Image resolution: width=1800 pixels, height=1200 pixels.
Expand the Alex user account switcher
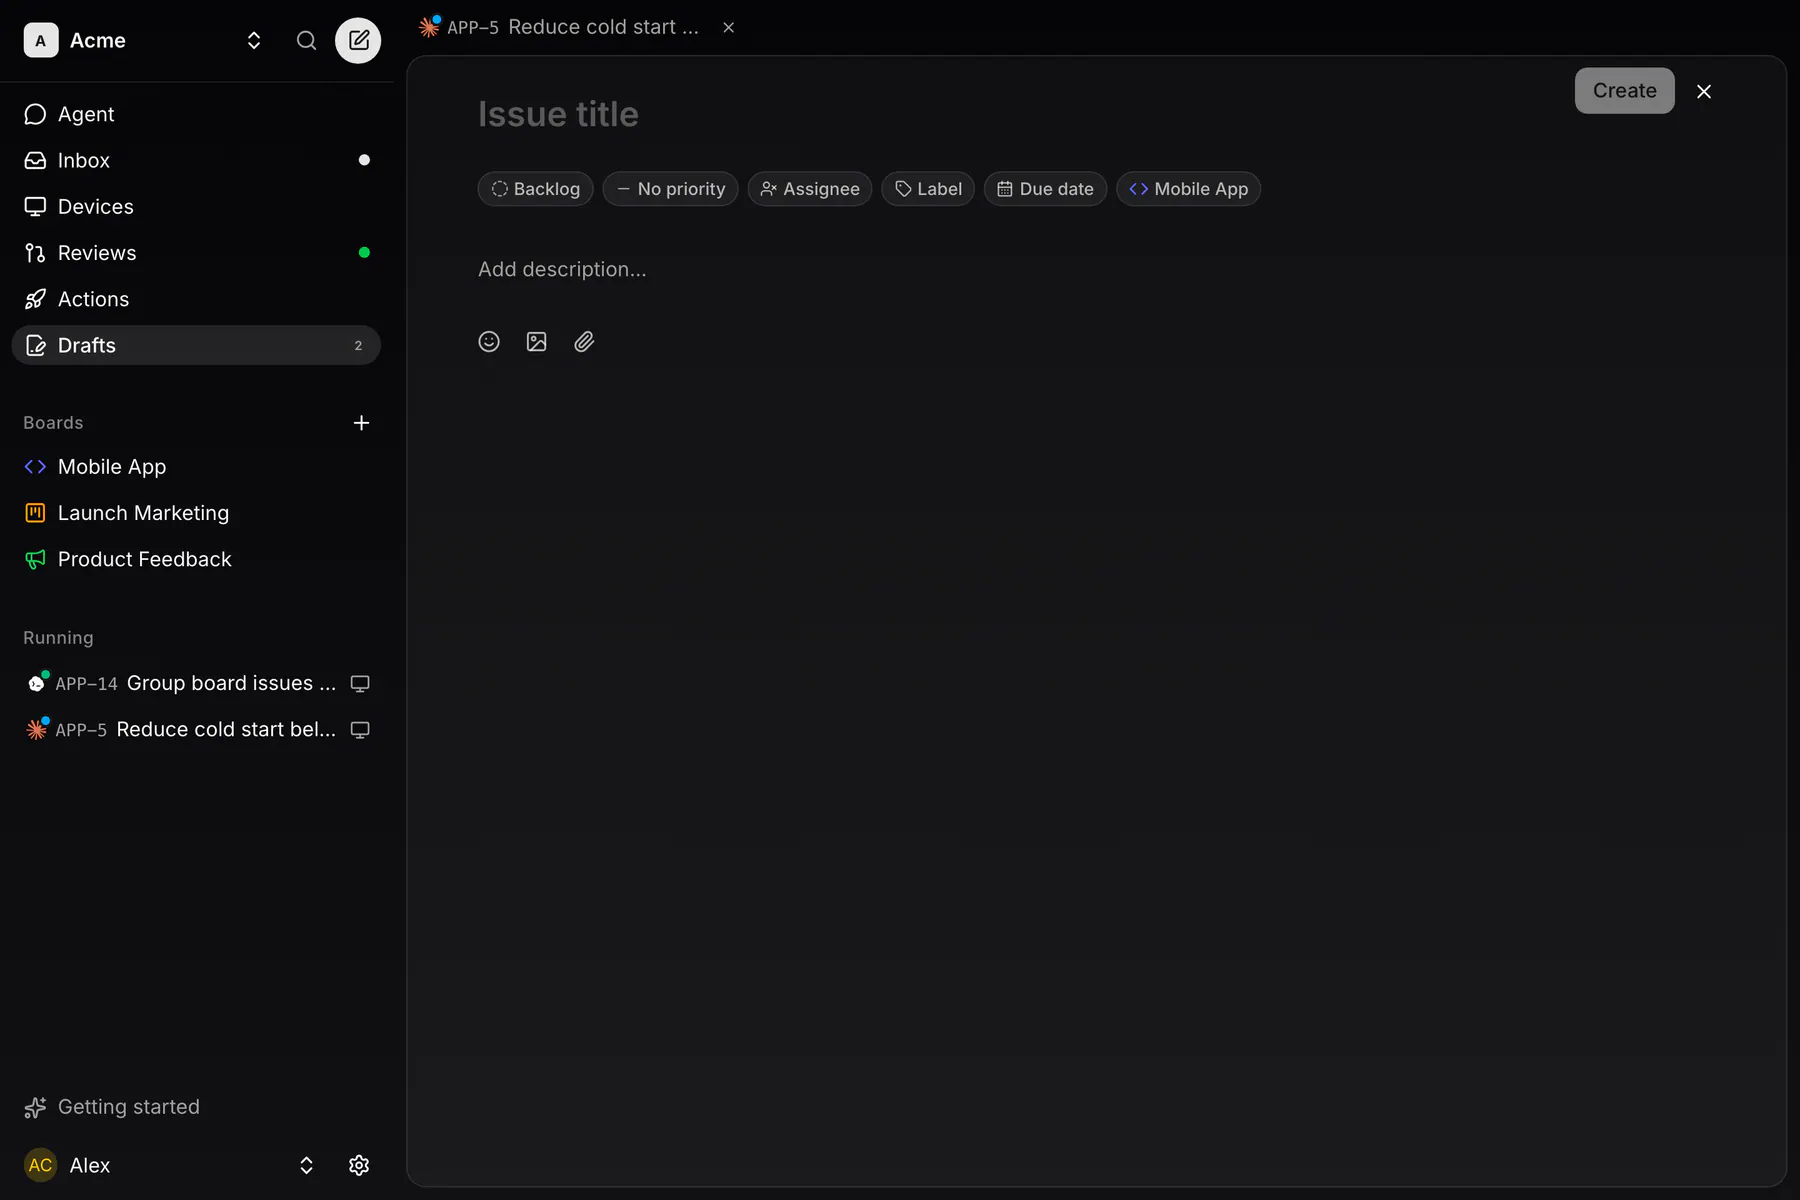[306, 1165]
